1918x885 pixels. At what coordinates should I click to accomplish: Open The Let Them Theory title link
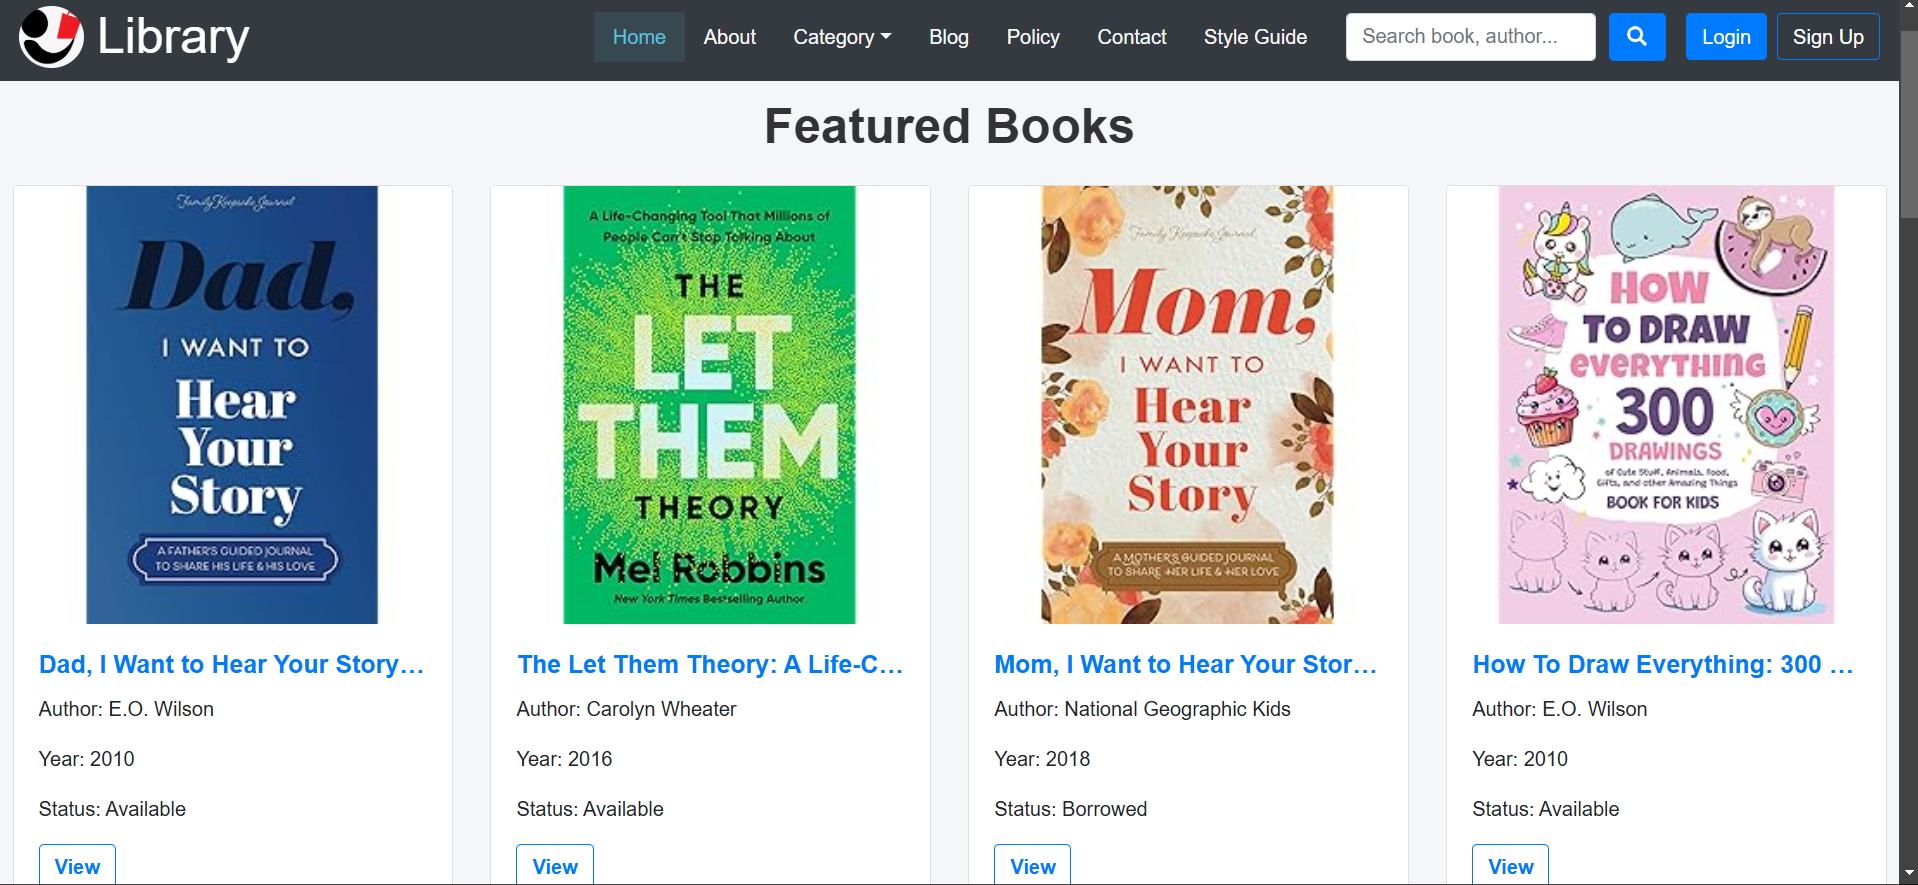[x=709, y=665]
